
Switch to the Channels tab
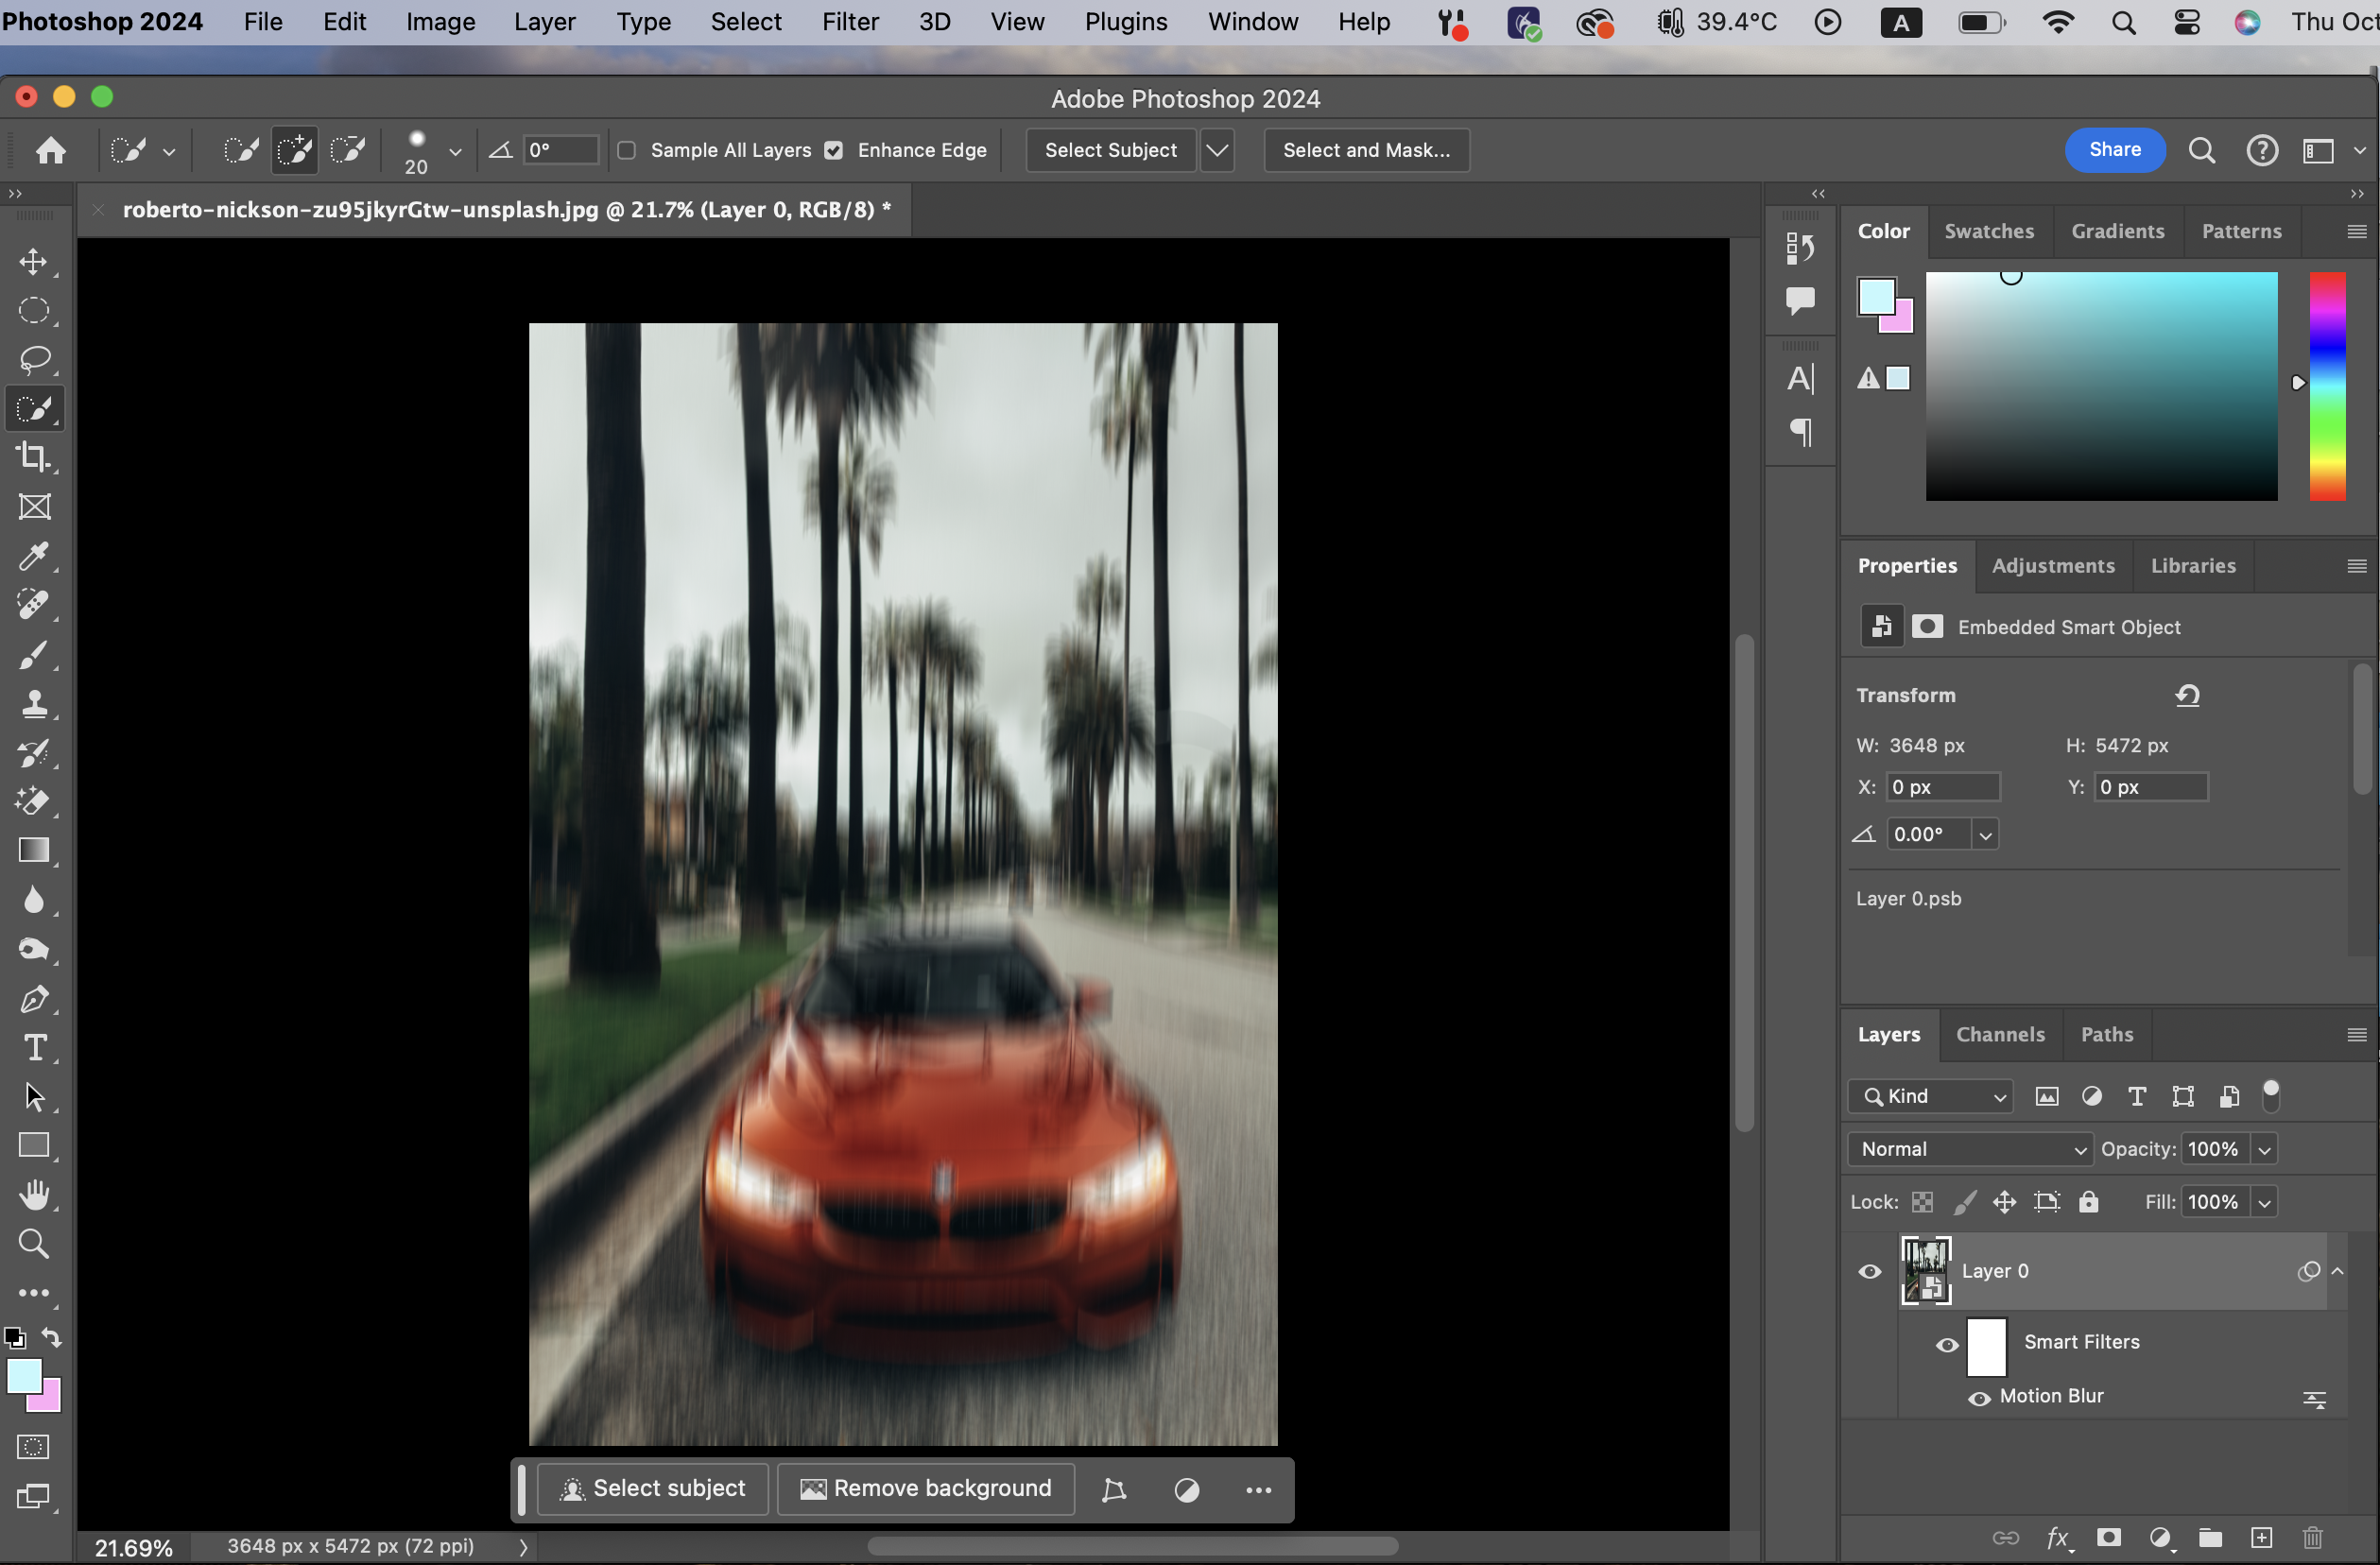point(2000,1034)
